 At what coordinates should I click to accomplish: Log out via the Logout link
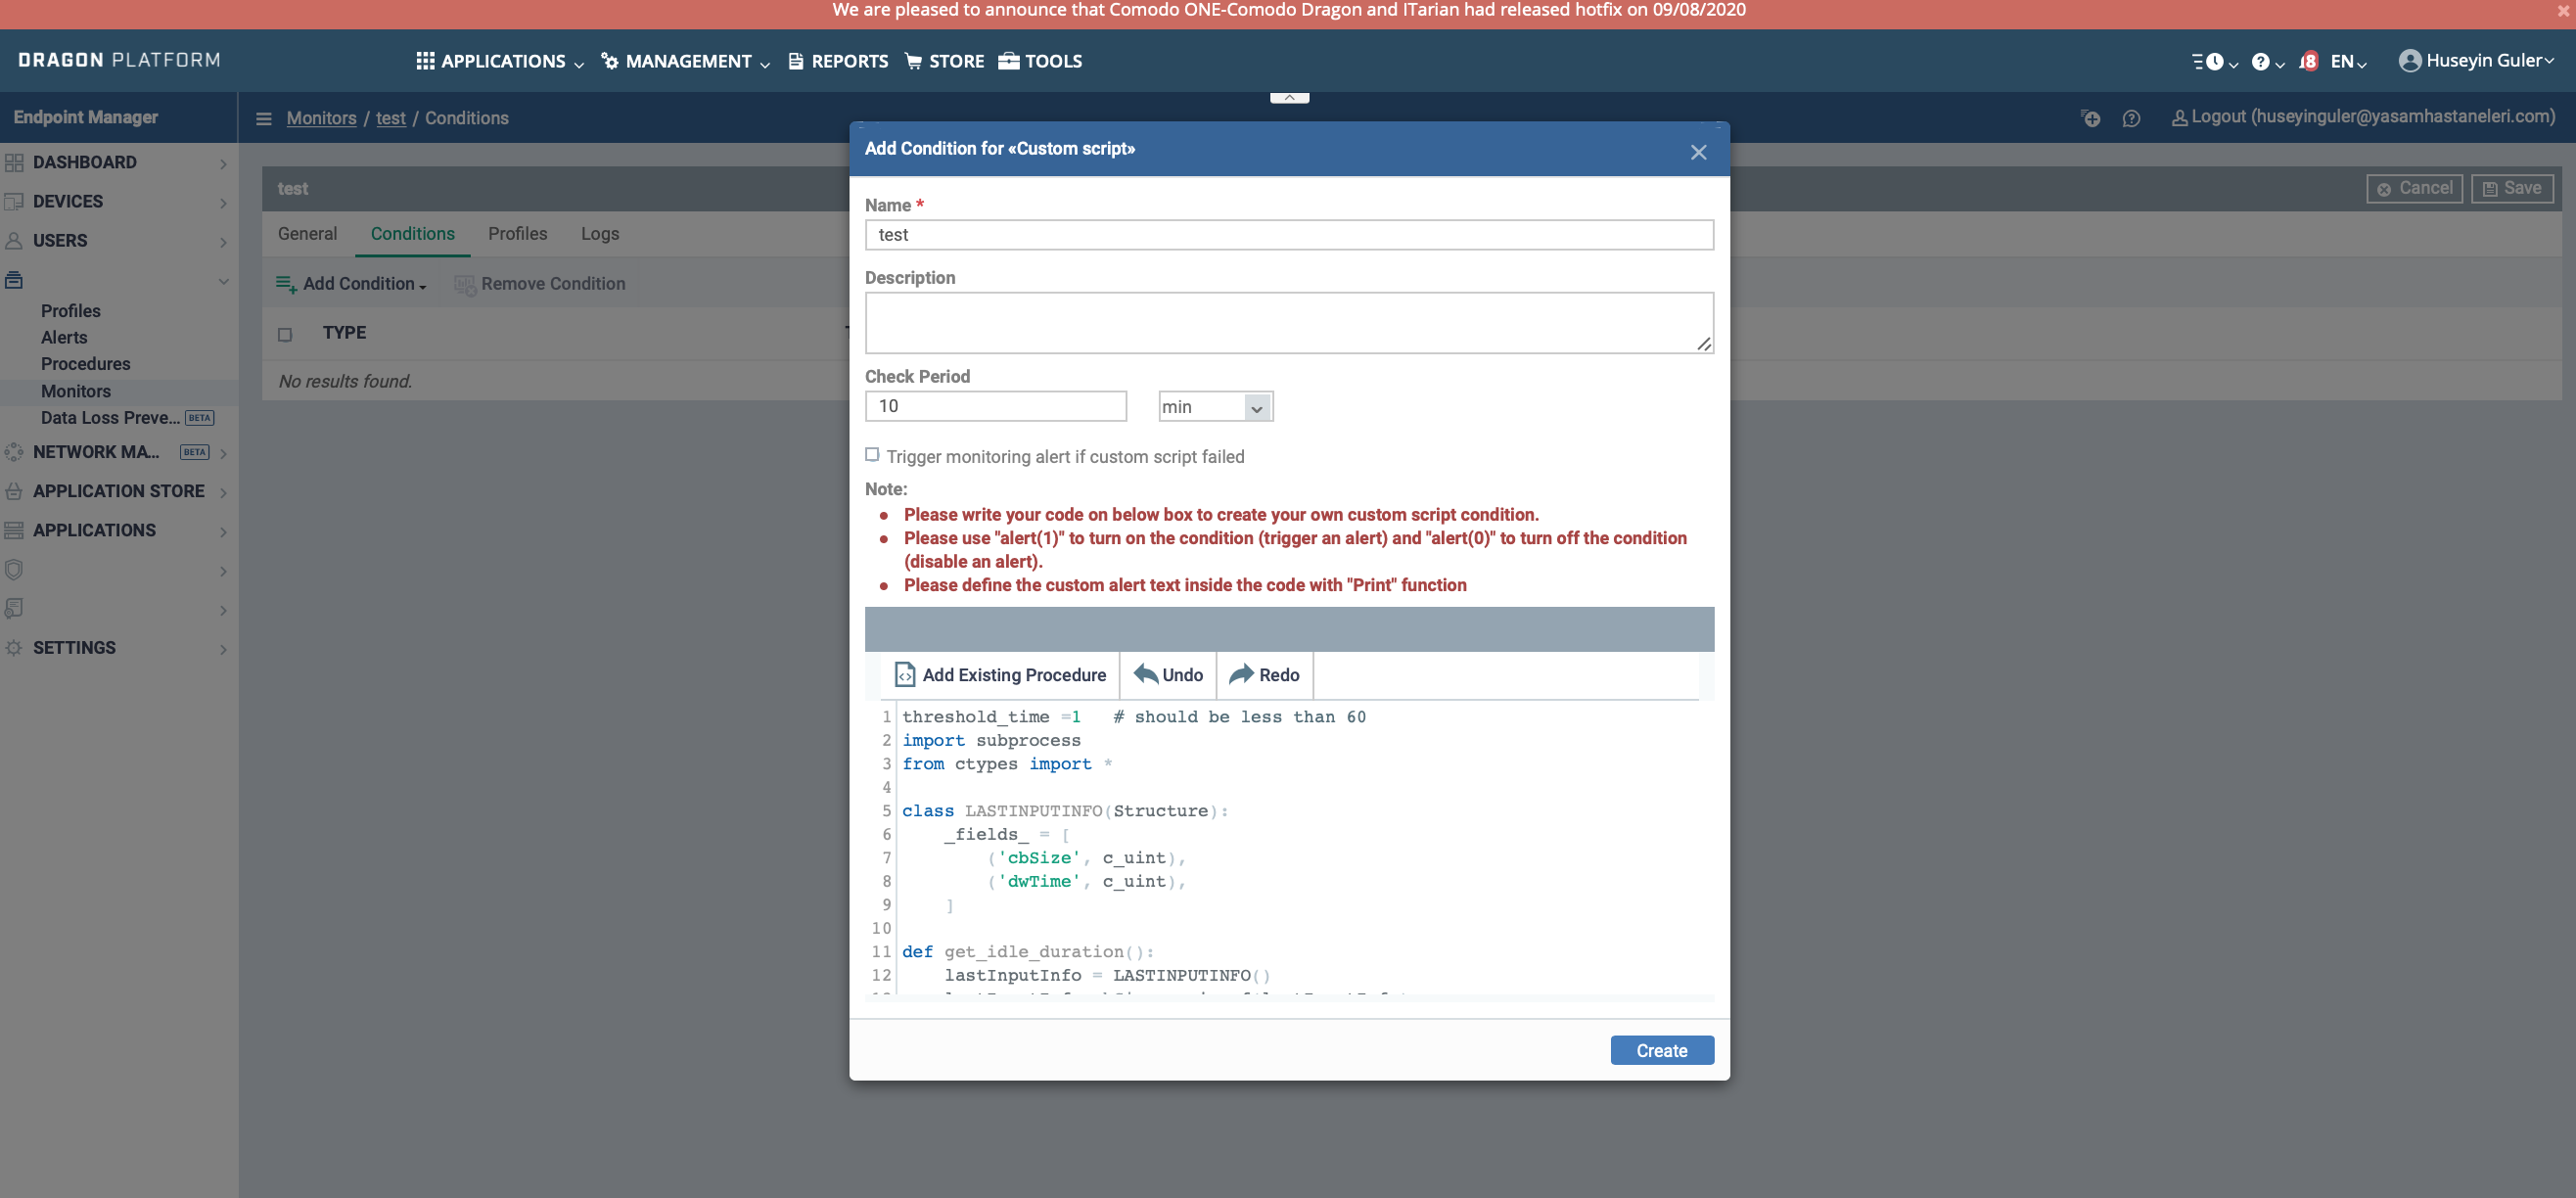coord(2363,116)
